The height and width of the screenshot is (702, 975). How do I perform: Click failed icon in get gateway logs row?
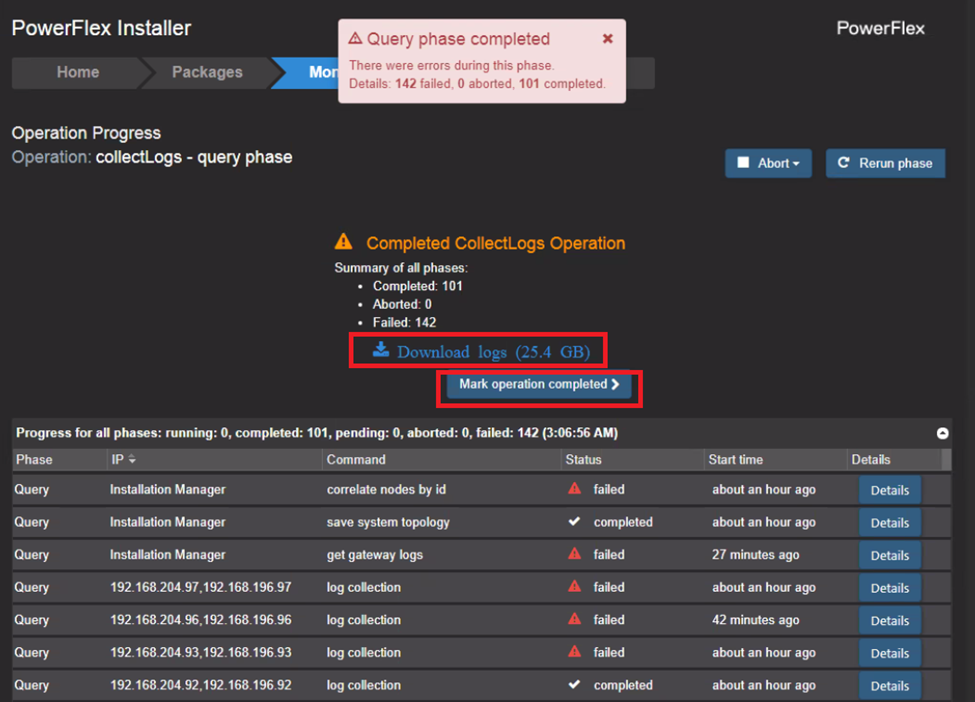[x=575, y=553]
